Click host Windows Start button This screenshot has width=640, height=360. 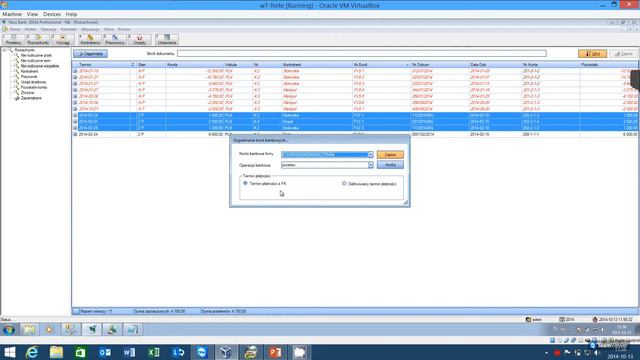(9, 352)
